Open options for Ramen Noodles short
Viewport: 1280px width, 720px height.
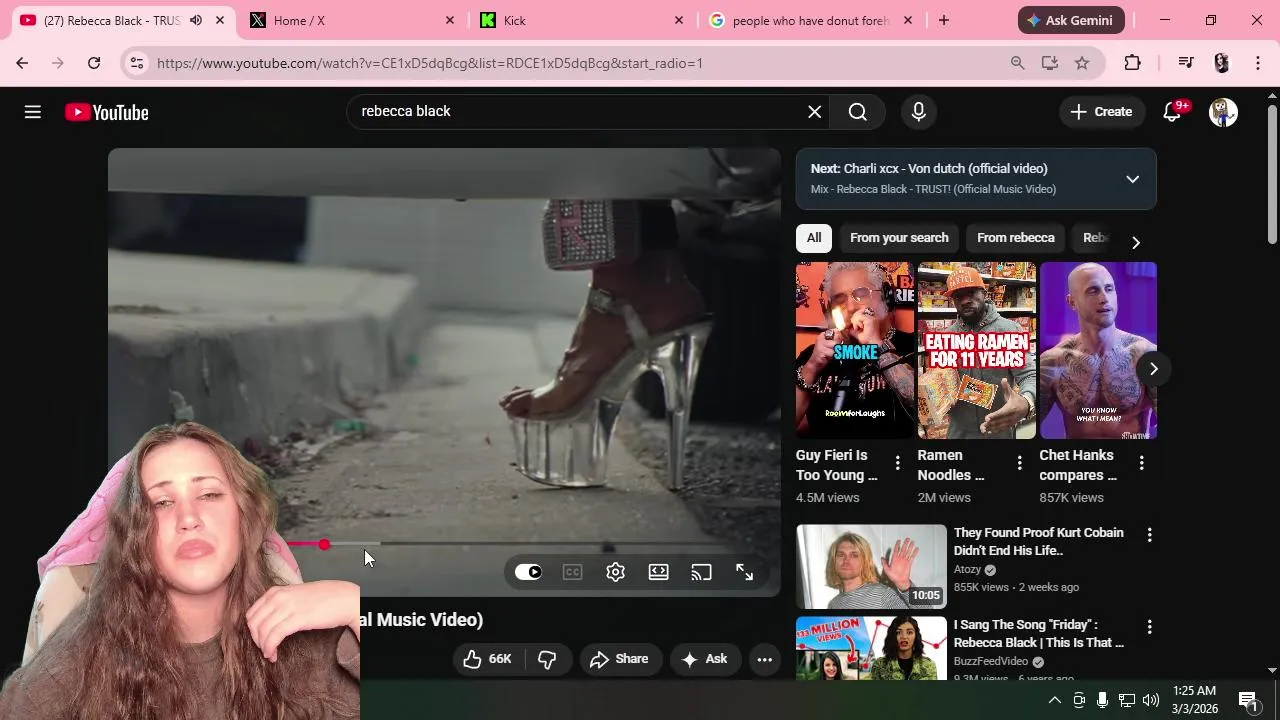(x=1019, y=462)
